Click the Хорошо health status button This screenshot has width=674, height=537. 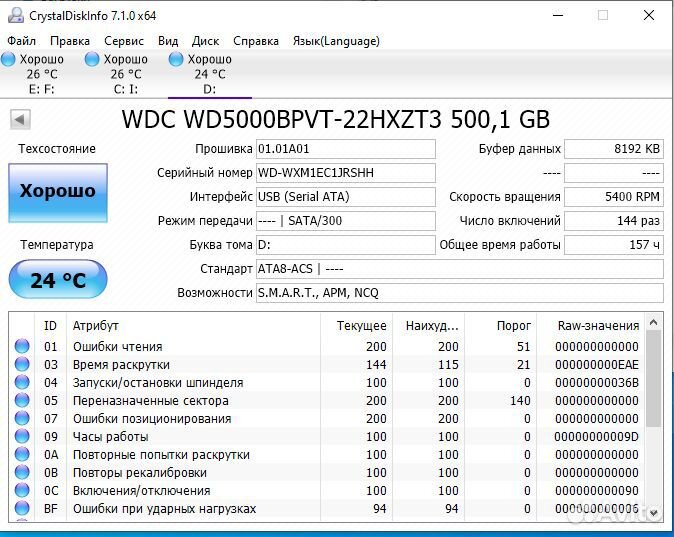pos(58,193)
